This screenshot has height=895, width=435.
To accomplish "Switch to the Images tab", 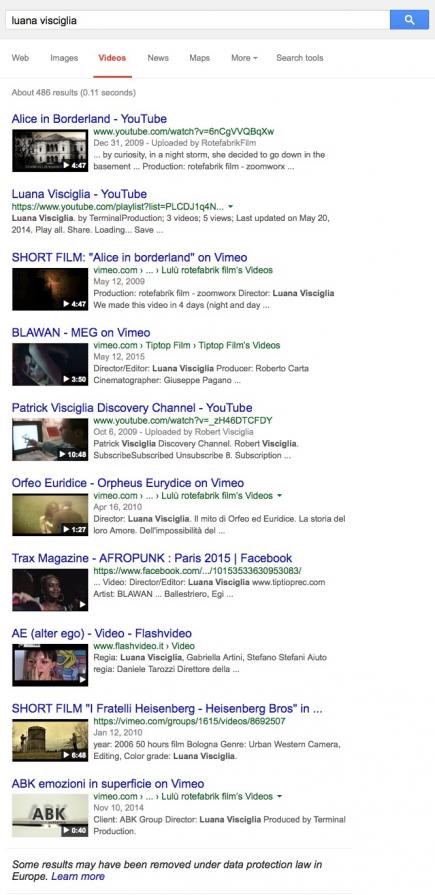I will tap(64, 58).
